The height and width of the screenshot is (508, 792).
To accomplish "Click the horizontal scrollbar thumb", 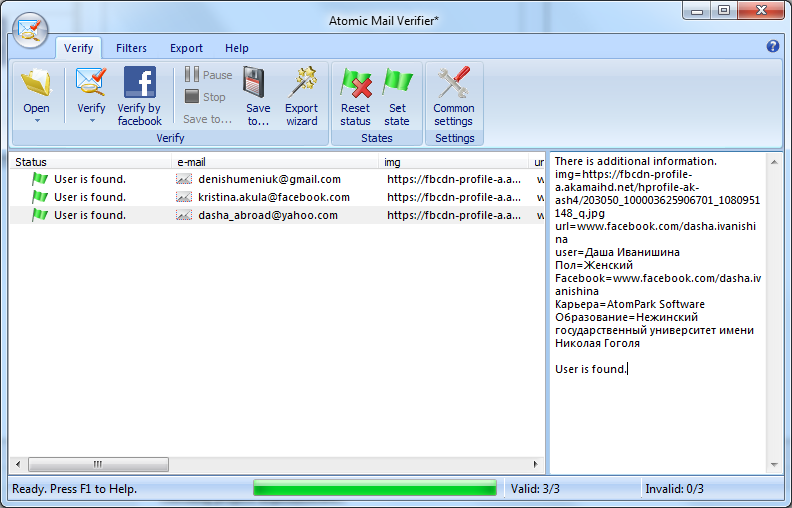I will [98, 464].
